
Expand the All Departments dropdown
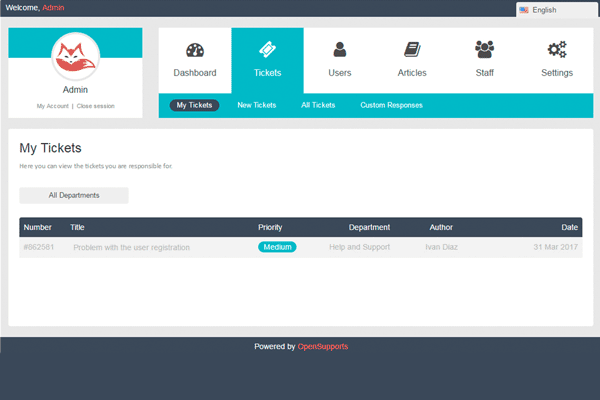[x=74, y=196]
